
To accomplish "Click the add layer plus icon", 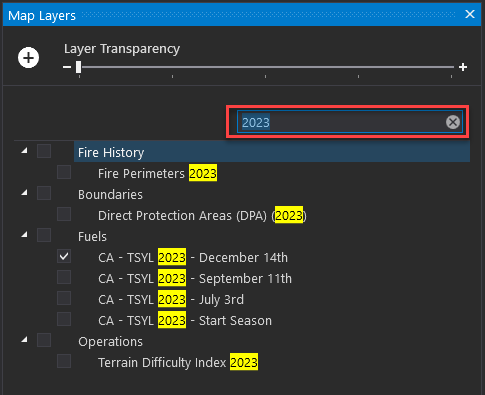I will (28, 58).
